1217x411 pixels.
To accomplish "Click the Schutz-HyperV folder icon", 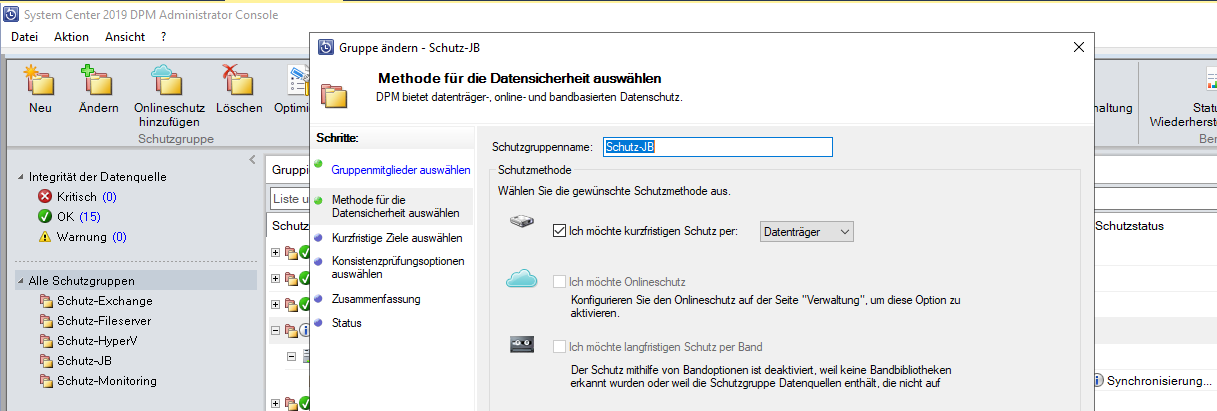I will point(46,341).
